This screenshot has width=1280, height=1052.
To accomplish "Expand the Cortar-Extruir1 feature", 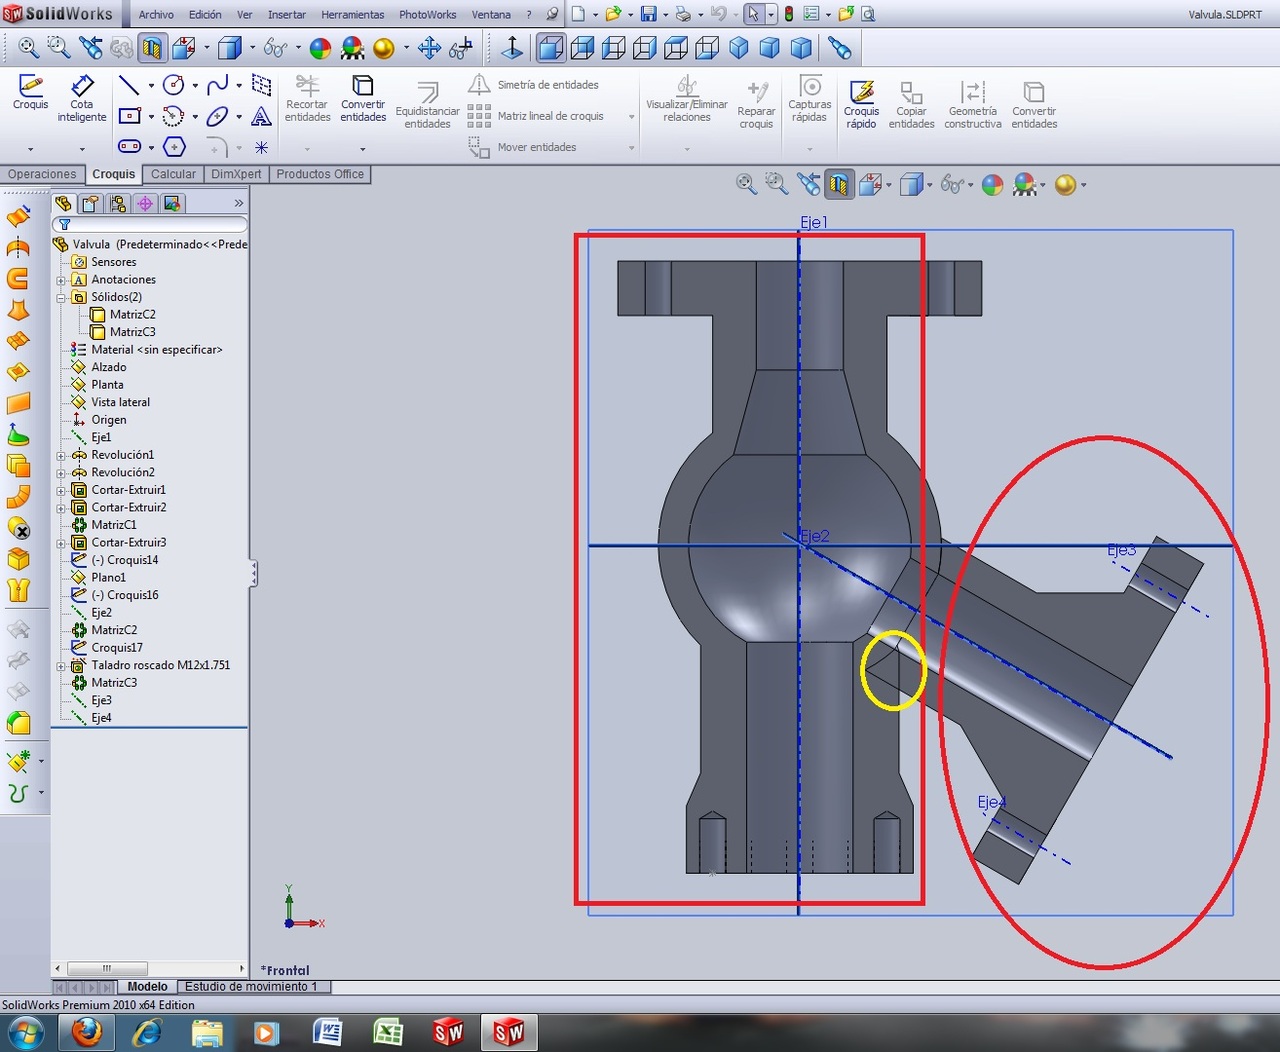I will 61,490.
